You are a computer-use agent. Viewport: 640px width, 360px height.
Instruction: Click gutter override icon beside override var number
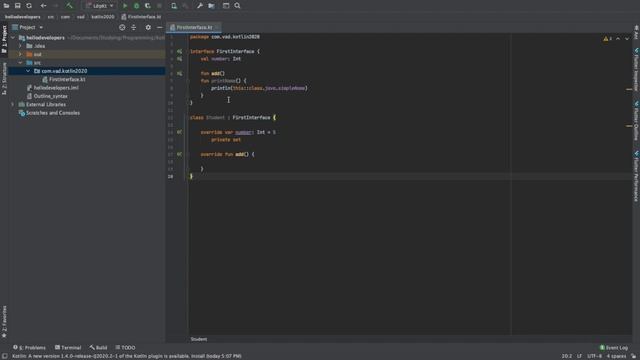[x=179, y=132]
